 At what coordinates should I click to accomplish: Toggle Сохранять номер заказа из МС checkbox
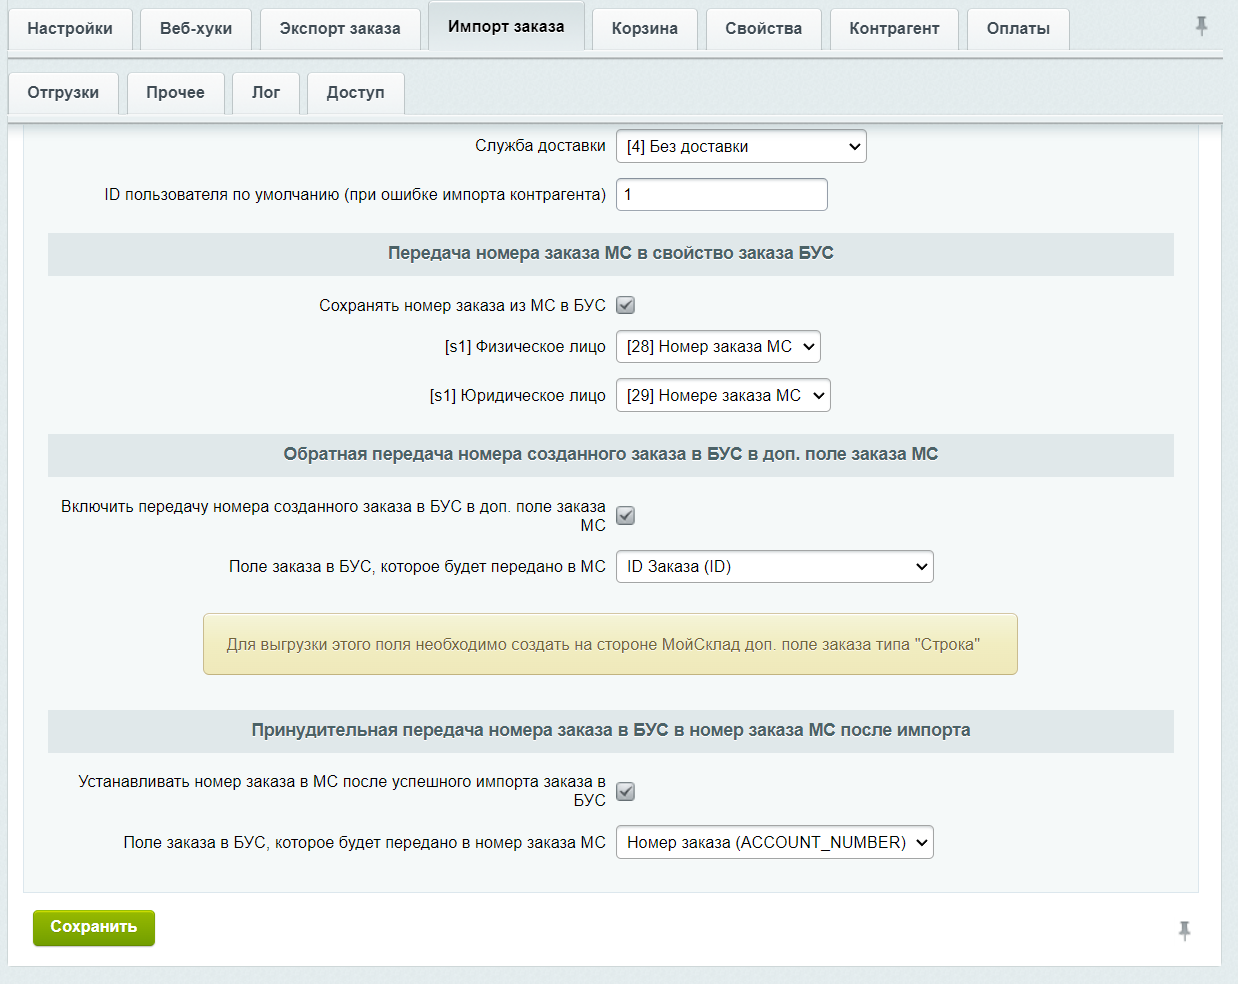pyautogui.click(x=625, y=305)
